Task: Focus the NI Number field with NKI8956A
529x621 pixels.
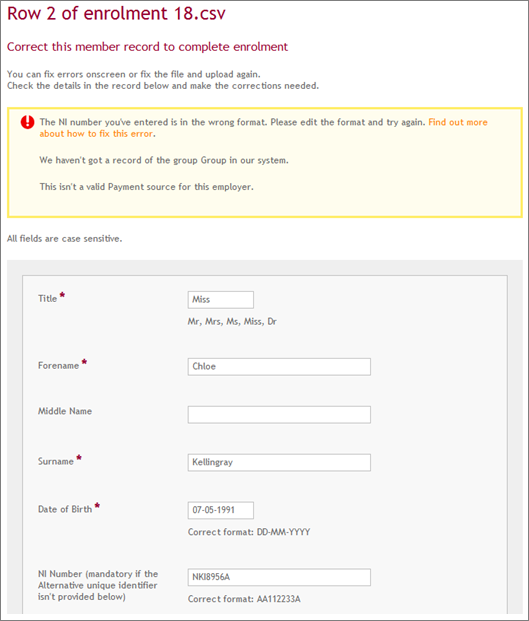Action: pyautogui.click(x=279, y=577)
